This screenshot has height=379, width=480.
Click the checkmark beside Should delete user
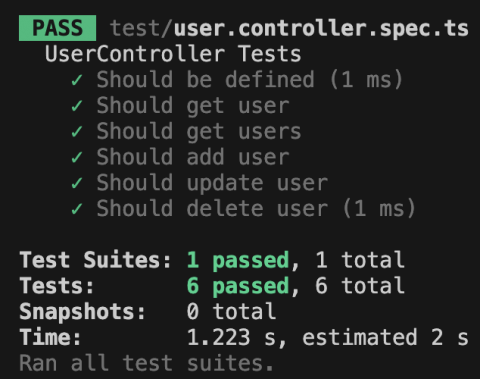pyautogui.click(x=77, y=209)
